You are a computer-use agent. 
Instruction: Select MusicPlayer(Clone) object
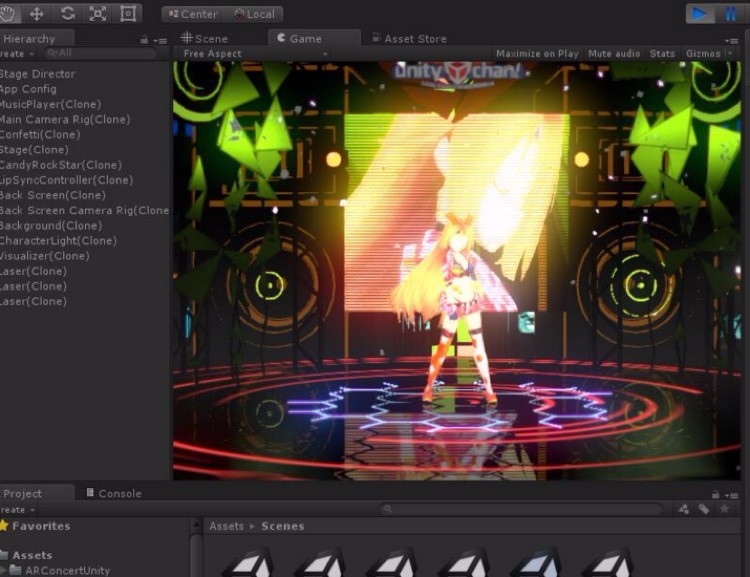point(50,104)
